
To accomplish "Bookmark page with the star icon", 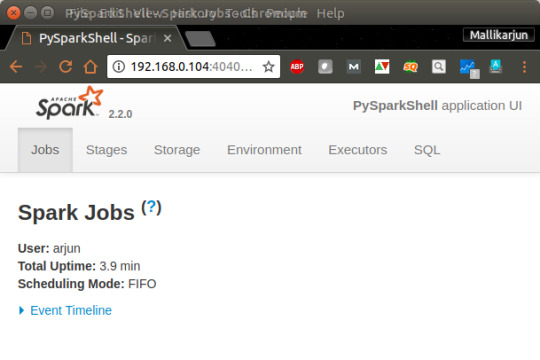I will (269, 66).
